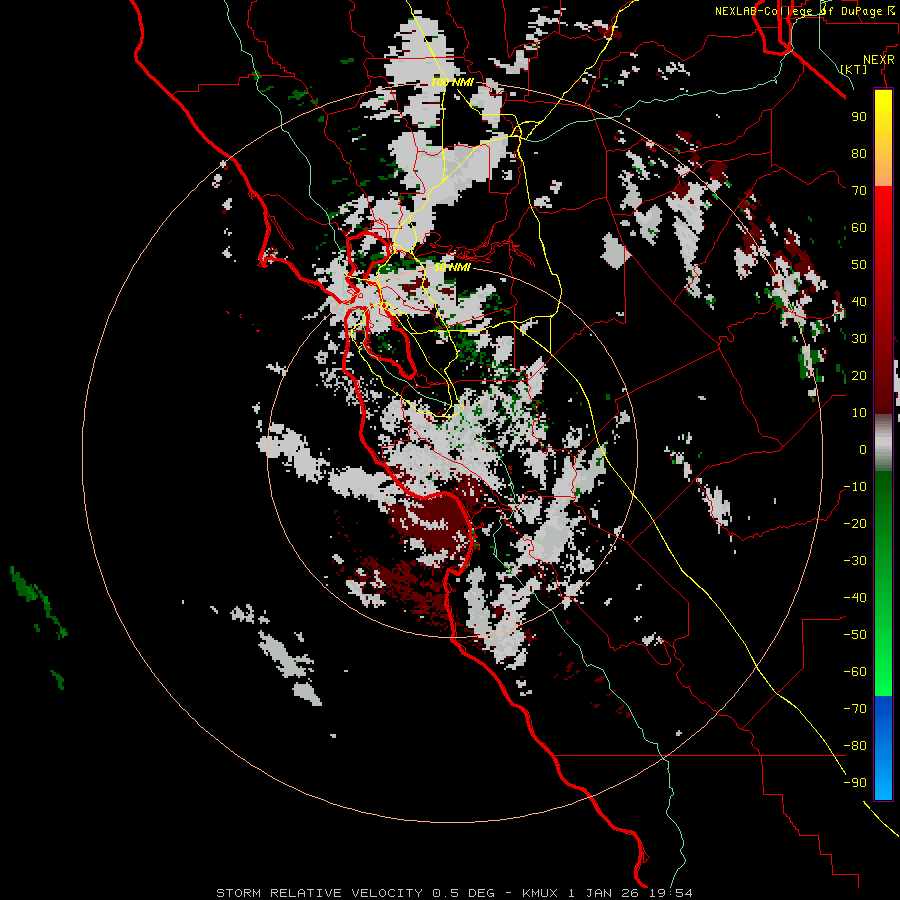The height and width of the screenshot is (900, 900).
Task: Click the positive 80 knot scale label
Action: point(859,153)
